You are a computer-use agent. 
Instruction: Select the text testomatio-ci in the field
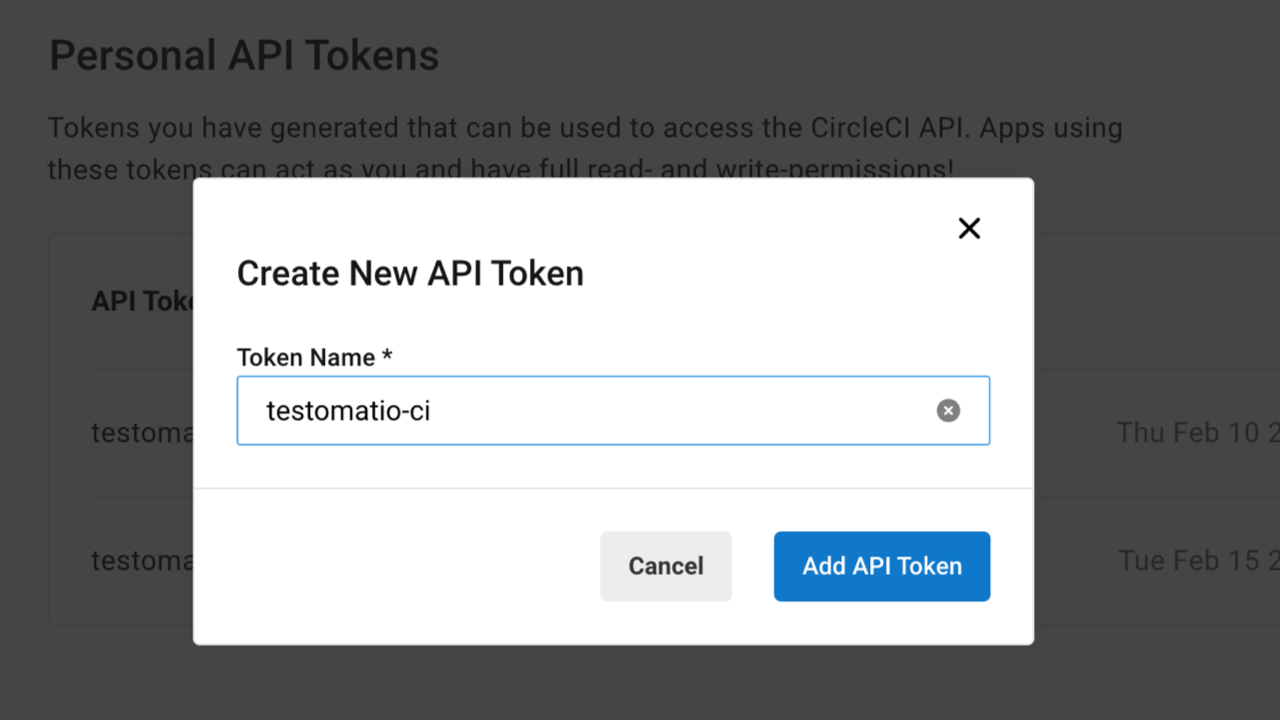348,410
